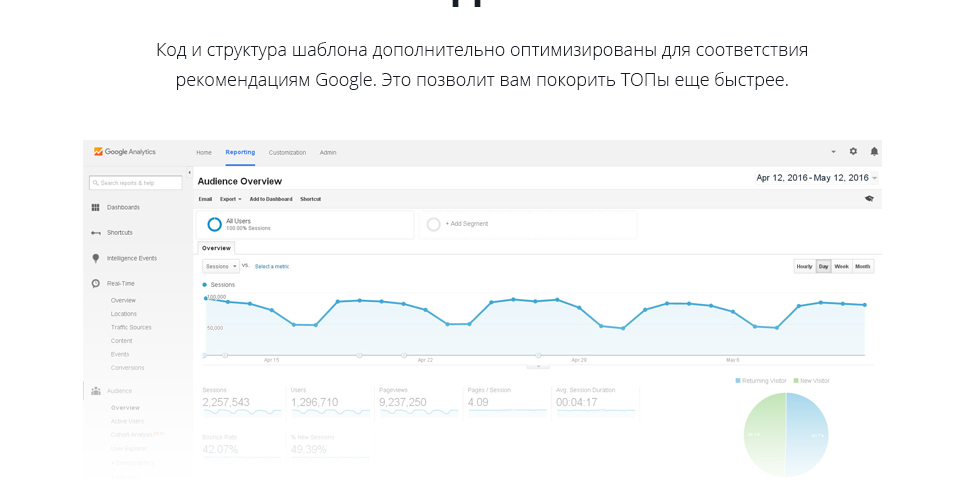Click the Returning Visitor legend swatch
The width and height of the screenshot is (965, 500).
738,381
